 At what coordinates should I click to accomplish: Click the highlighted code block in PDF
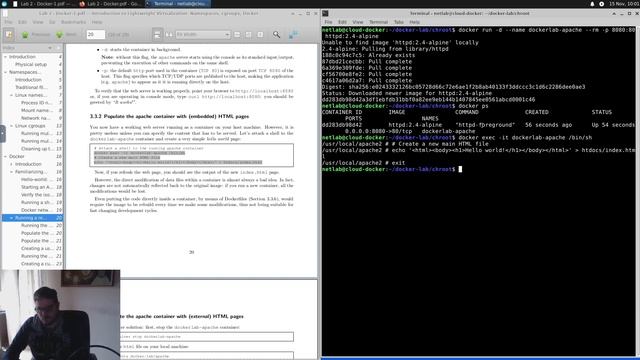[191, 155]
